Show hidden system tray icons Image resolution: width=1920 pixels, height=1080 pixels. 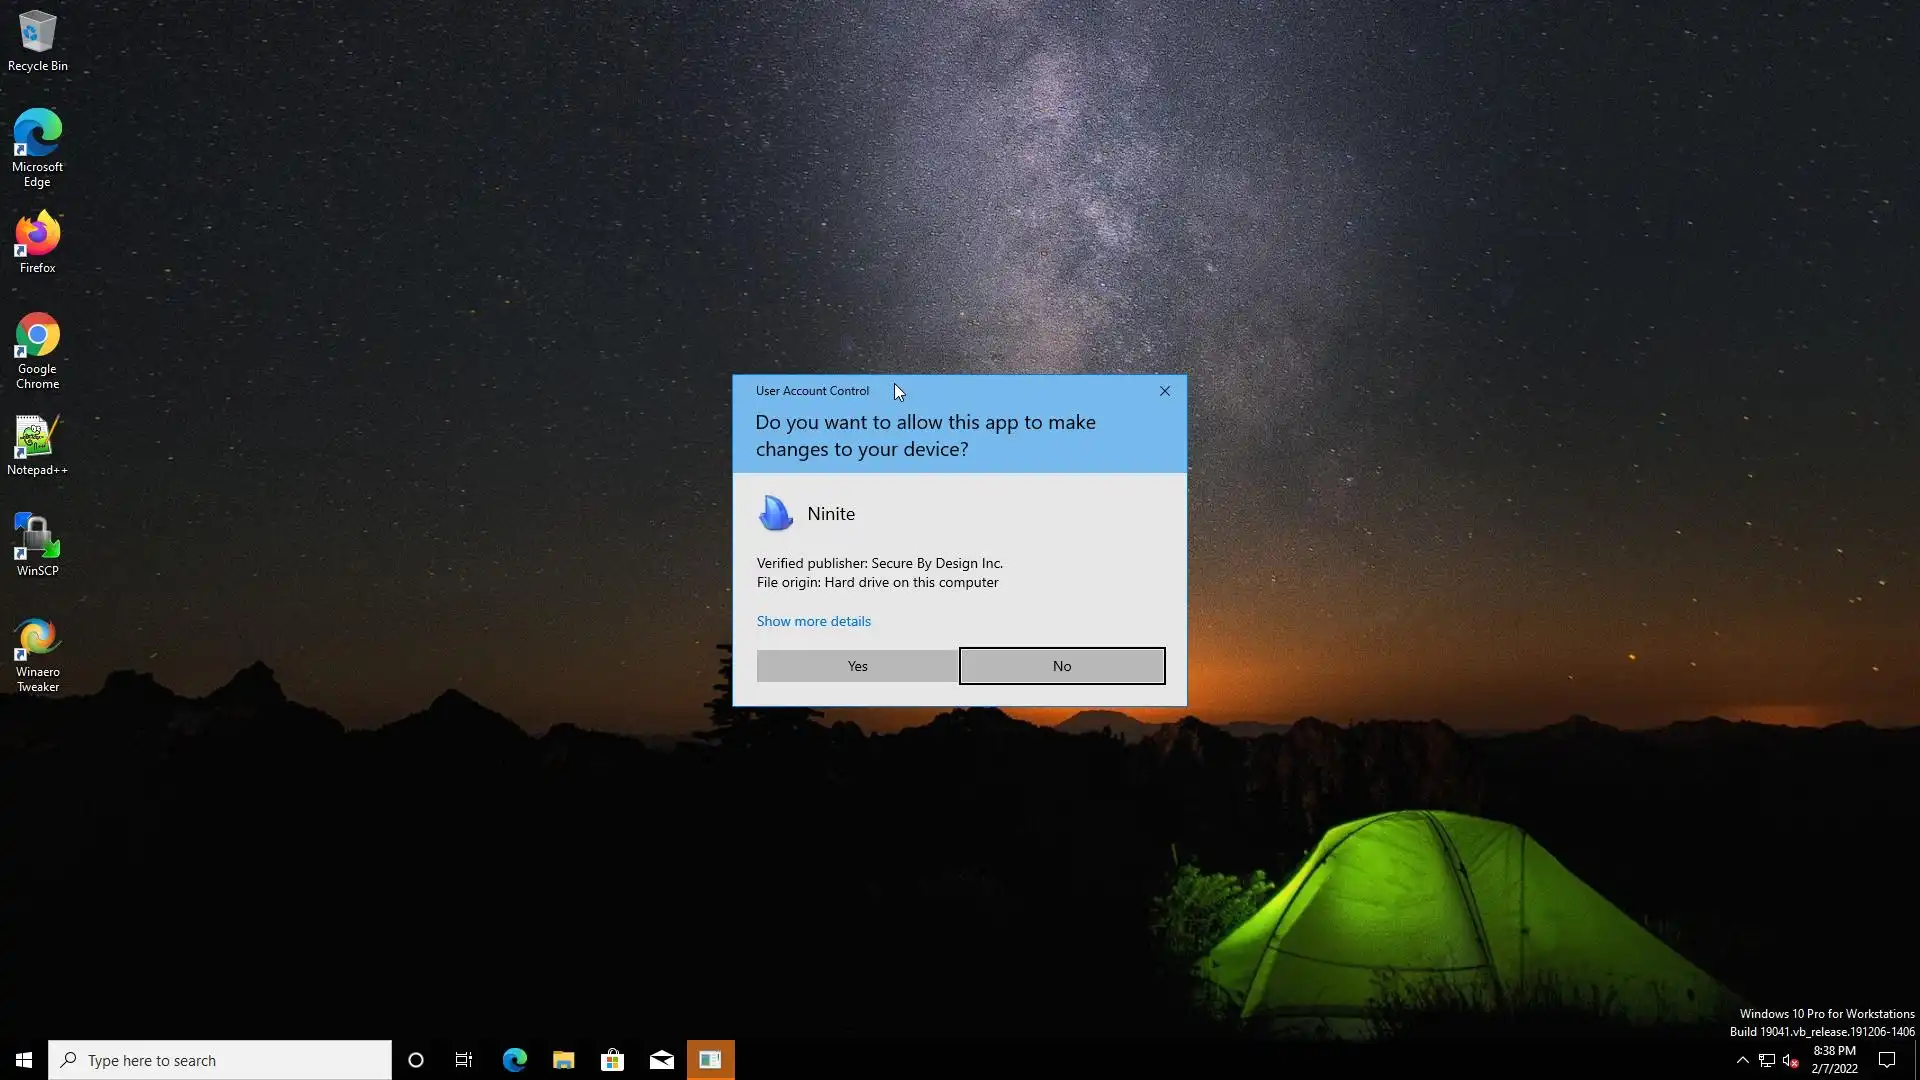(x=1742, y=1060)
